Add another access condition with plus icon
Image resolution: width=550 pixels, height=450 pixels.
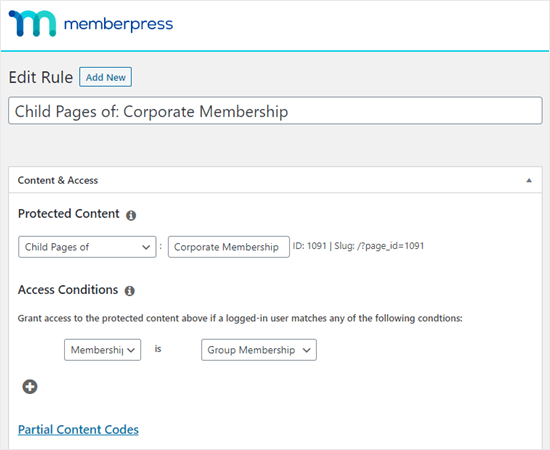point(30,387)
